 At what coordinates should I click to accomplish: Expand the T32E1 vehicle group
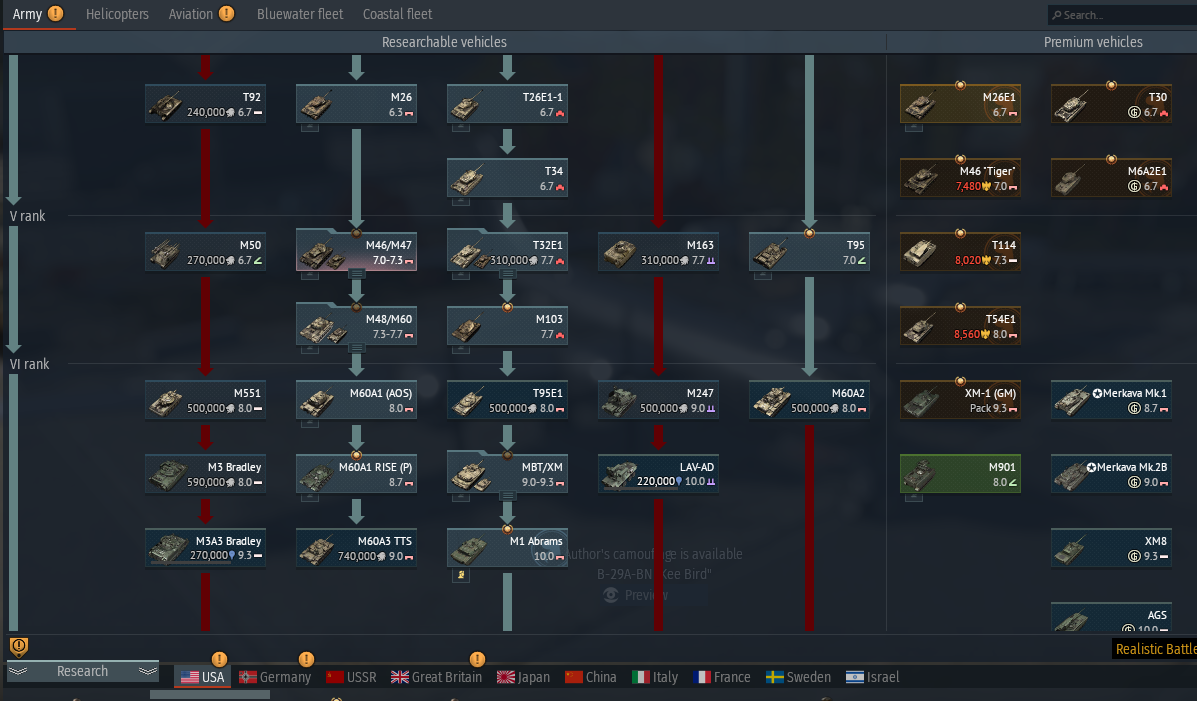507,273
